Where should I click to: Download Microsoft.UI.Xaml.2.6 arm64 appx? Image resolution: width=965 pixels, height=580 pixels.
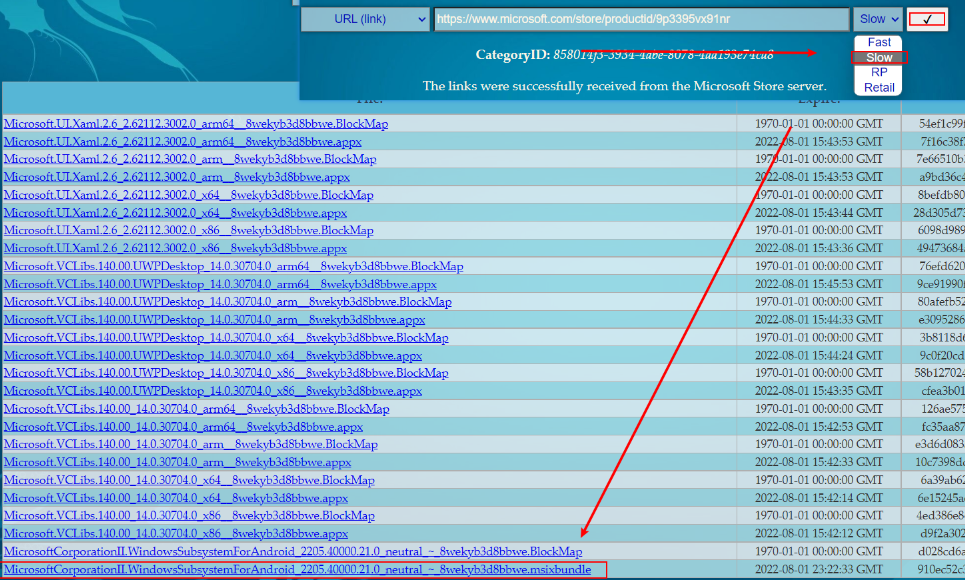click(x=183, y=142)
